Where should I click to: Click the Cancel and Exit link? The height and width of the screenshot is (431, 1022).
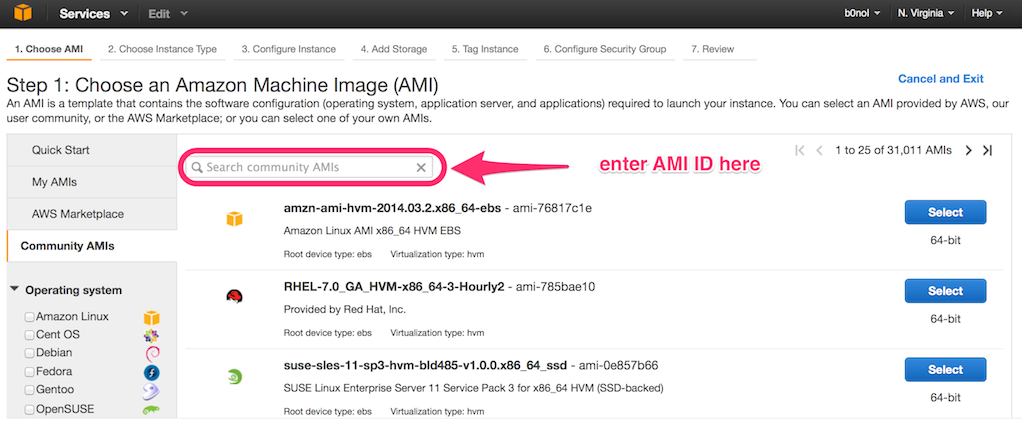coord(941,78)
